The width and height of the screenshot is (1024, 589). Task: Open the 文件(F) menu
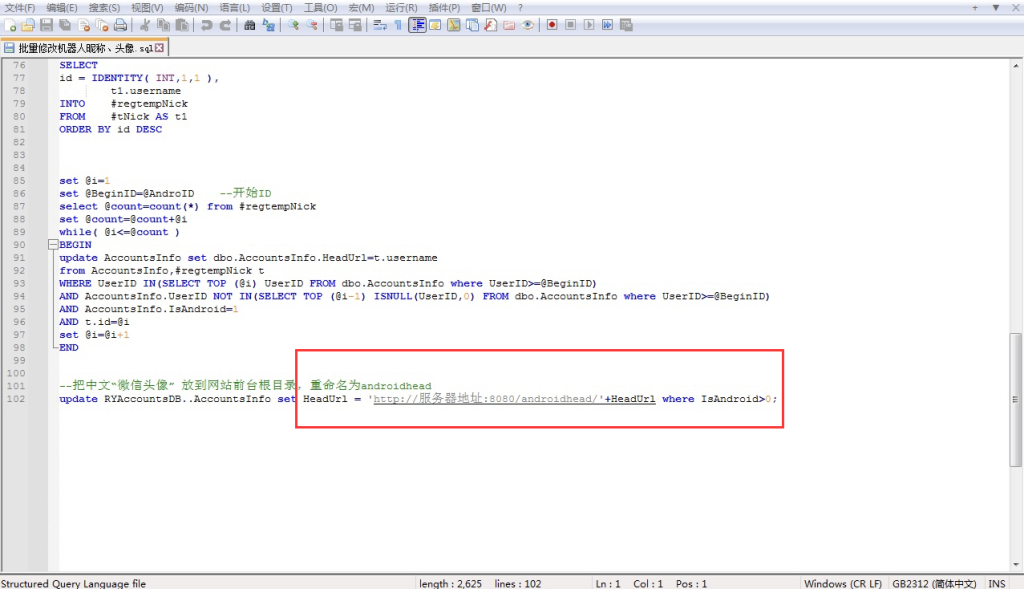tap(20, 8)
